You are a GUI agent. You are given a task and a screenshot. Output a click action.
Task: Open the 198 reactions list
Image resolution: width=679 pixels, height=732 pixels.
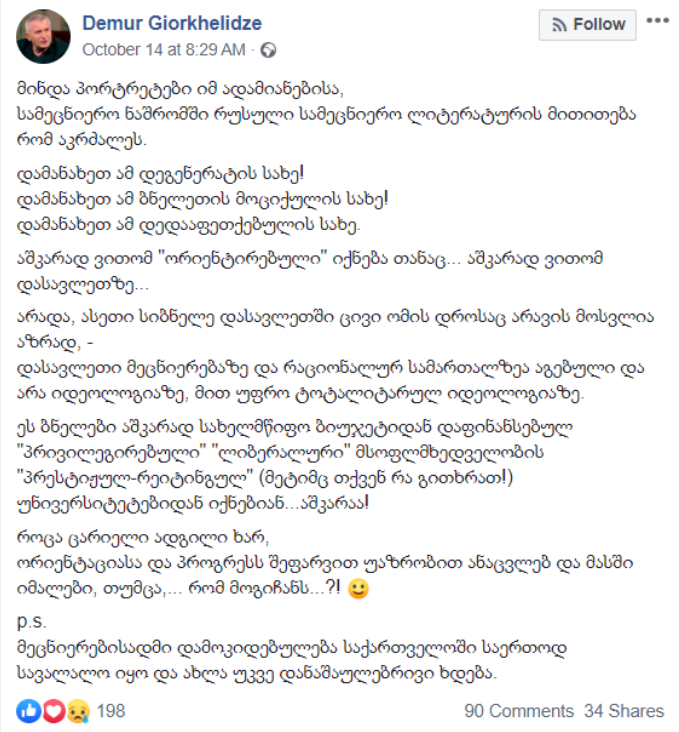(x=111, y=711)
